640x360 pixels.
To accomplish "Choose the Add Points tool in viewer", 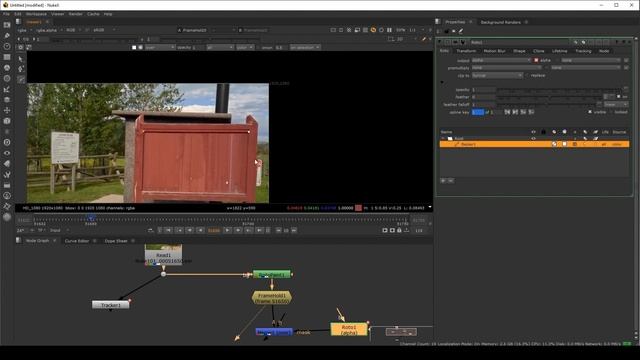I will point(21,69).
